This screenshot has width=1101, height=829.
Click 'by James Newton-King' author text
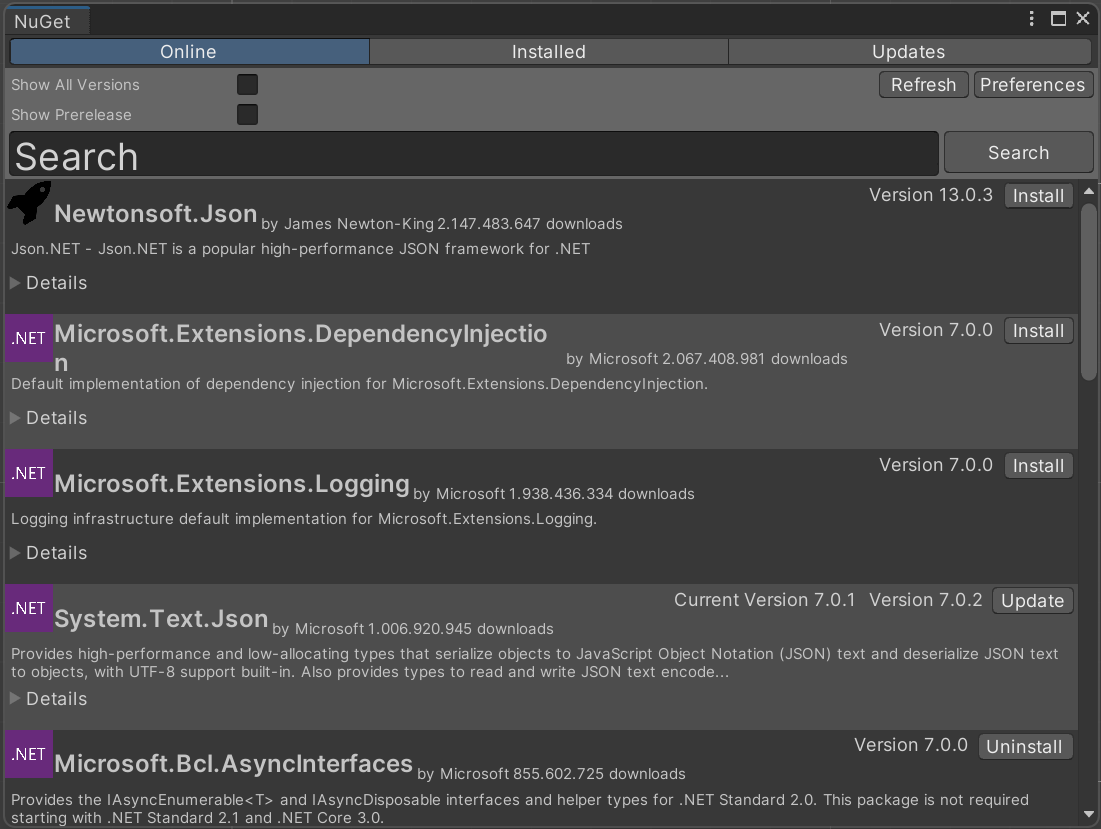click(348, 224)
